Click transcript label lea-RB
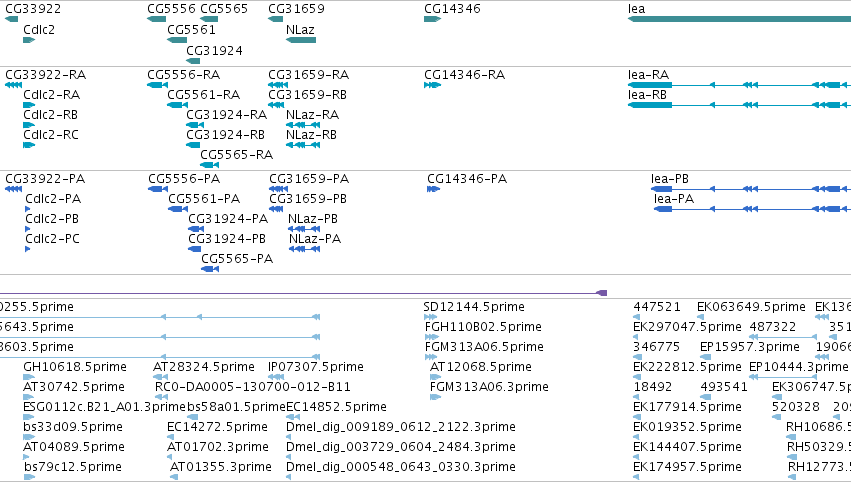The height and width of the screenshot is (482, 851). point(647,95)
